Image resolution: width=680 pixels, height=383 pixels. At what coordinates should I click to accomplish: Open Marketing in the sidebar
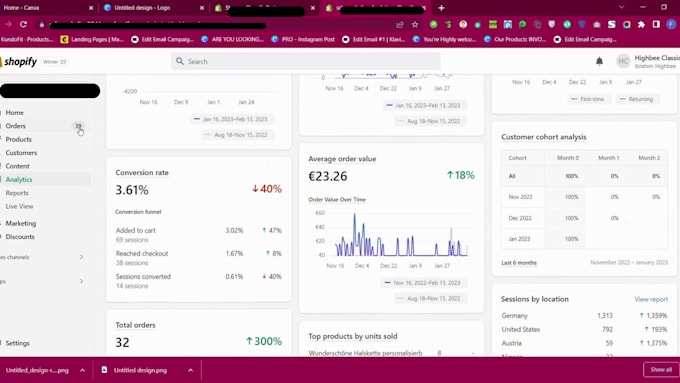(x=21, y=223)
